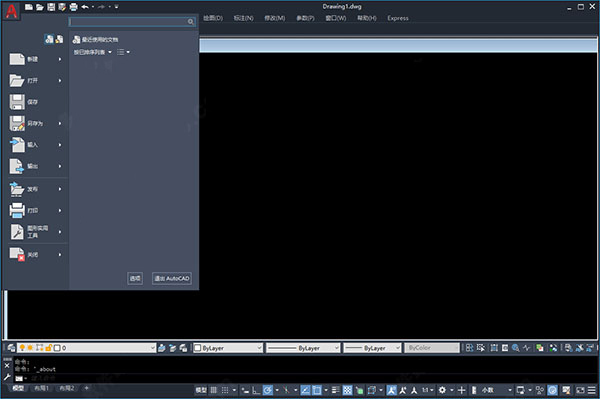Open the ByLayer color swatch dropdown

[228, 348]
